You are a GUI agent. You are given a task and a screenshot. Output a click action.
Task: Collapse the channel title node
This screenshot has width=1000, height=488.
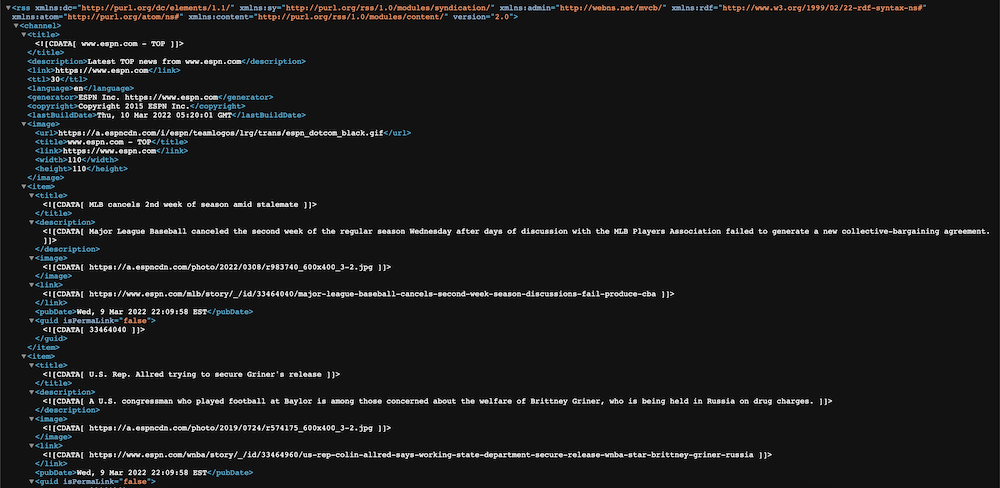[24, 34]
